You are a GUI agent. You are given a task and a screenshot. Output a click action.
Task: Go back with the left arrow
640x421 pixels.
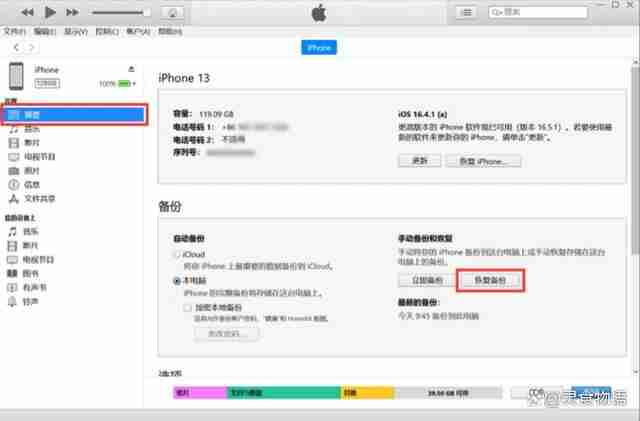coord(16,47)
